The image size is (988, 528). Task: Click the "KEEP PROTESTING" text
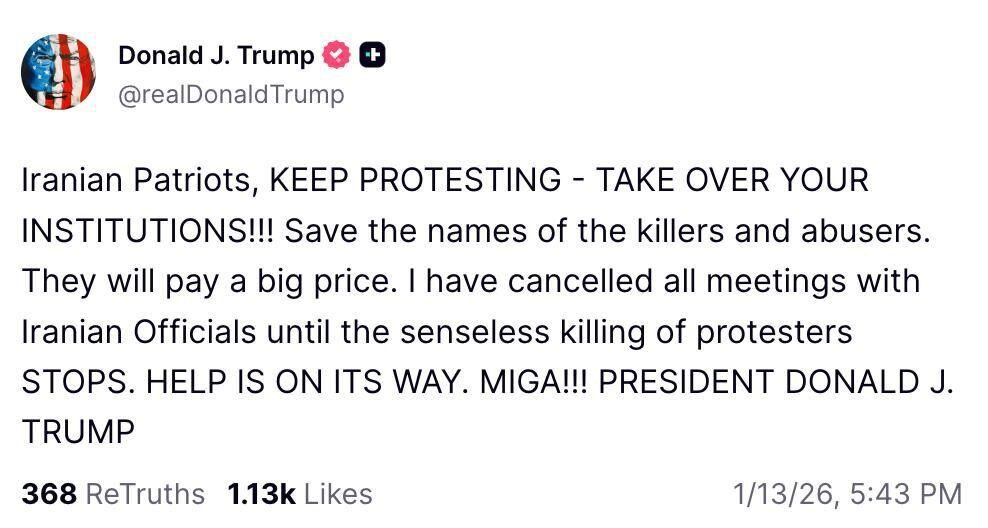pos(416,181)
